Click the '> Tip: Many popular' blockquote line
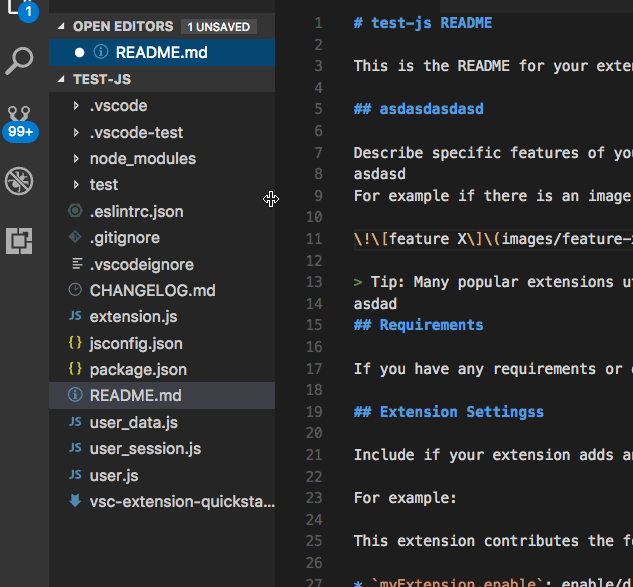Viewport: 633px width, 587px height. click(x=493, y=282)
